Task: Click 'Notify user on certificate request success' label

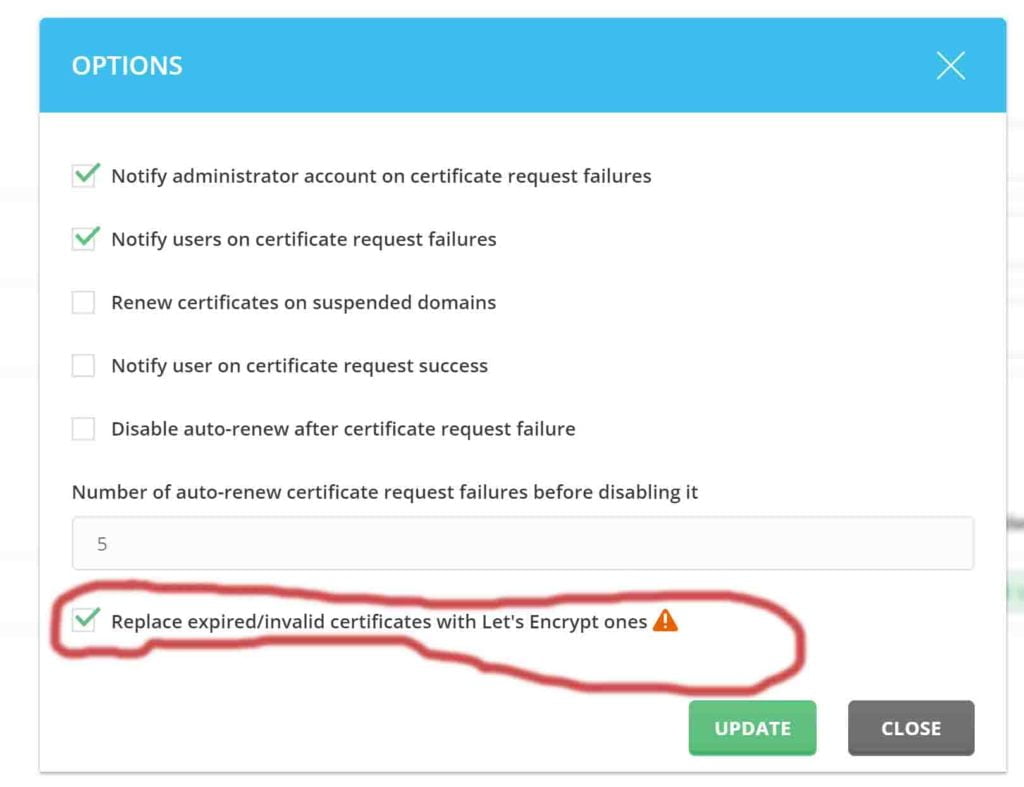Action: pos(300,366)
